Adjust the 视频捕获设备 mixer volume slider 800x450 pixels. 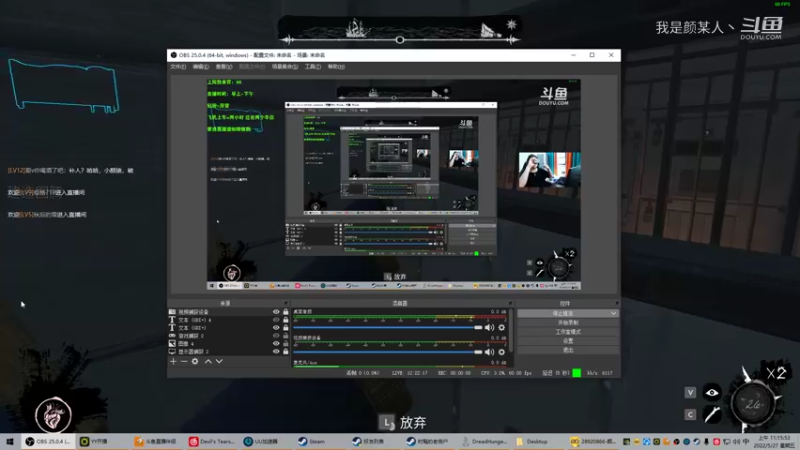388,352
